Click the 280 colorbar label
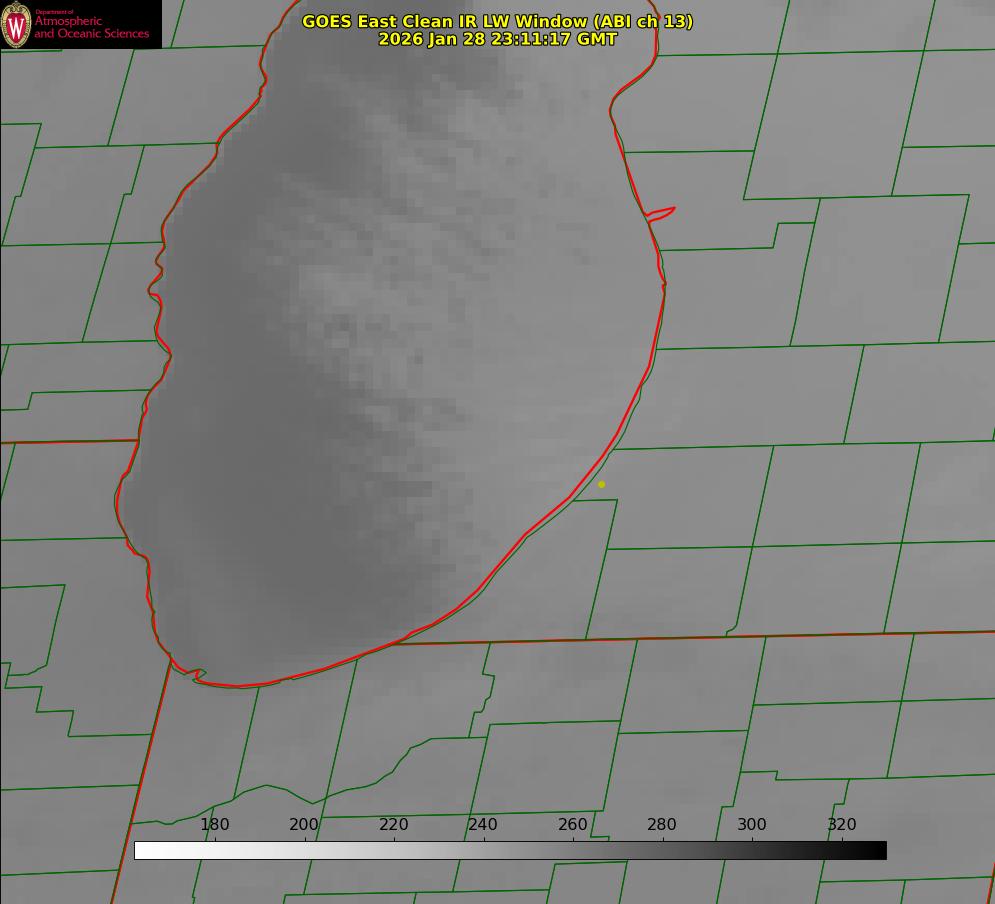 tap(662, 824)
